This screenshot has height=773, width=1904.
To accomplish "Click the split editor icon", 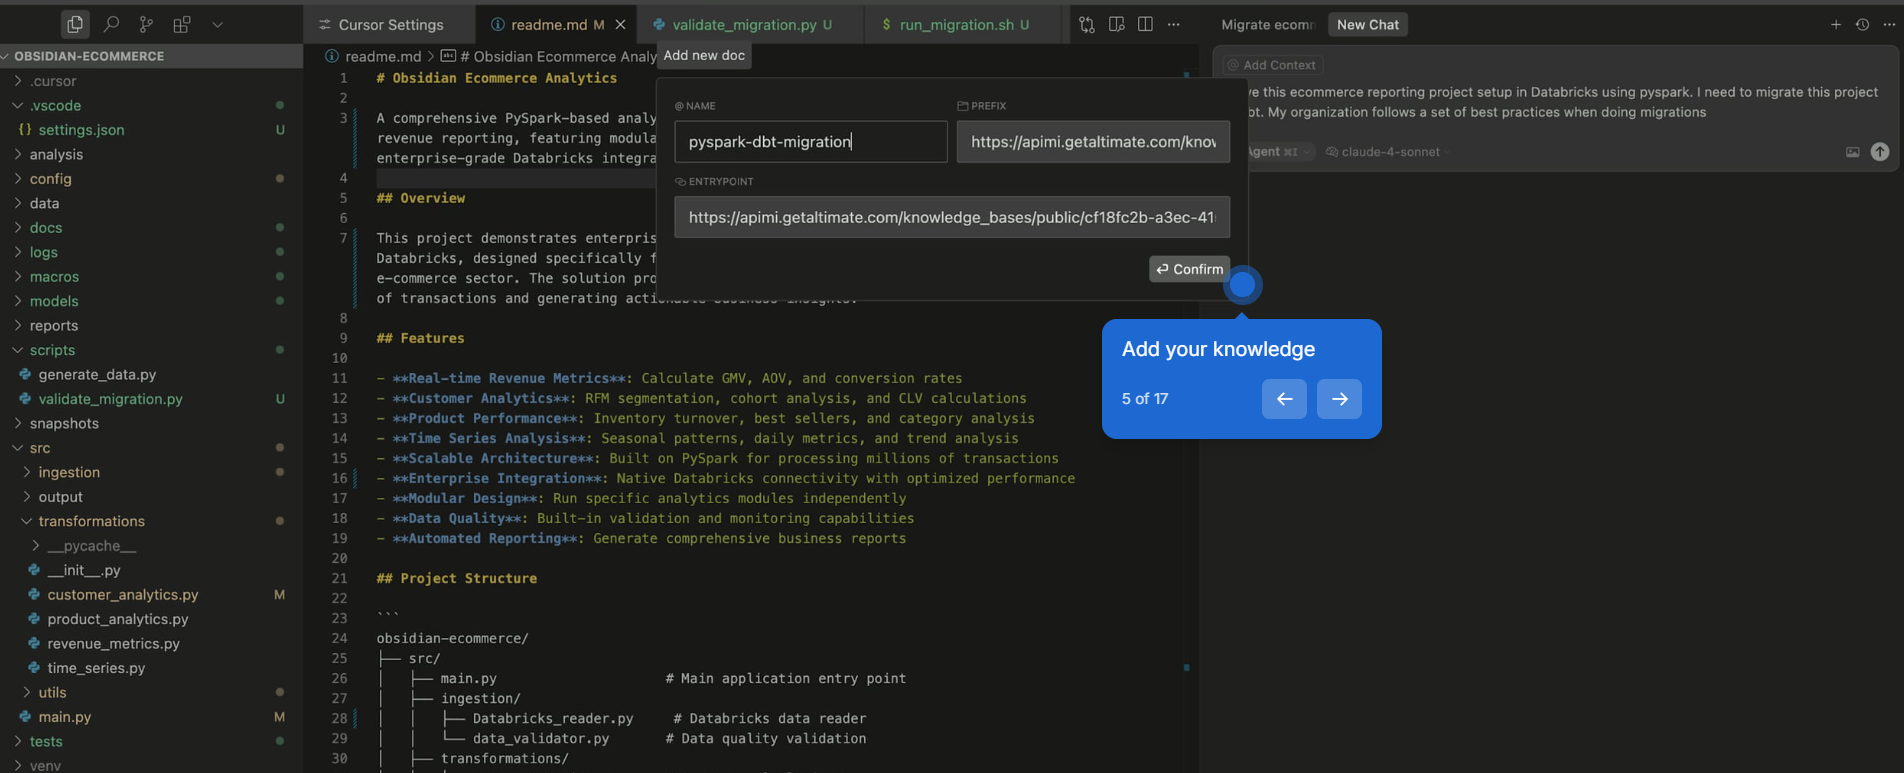I will coord(1145,24).
